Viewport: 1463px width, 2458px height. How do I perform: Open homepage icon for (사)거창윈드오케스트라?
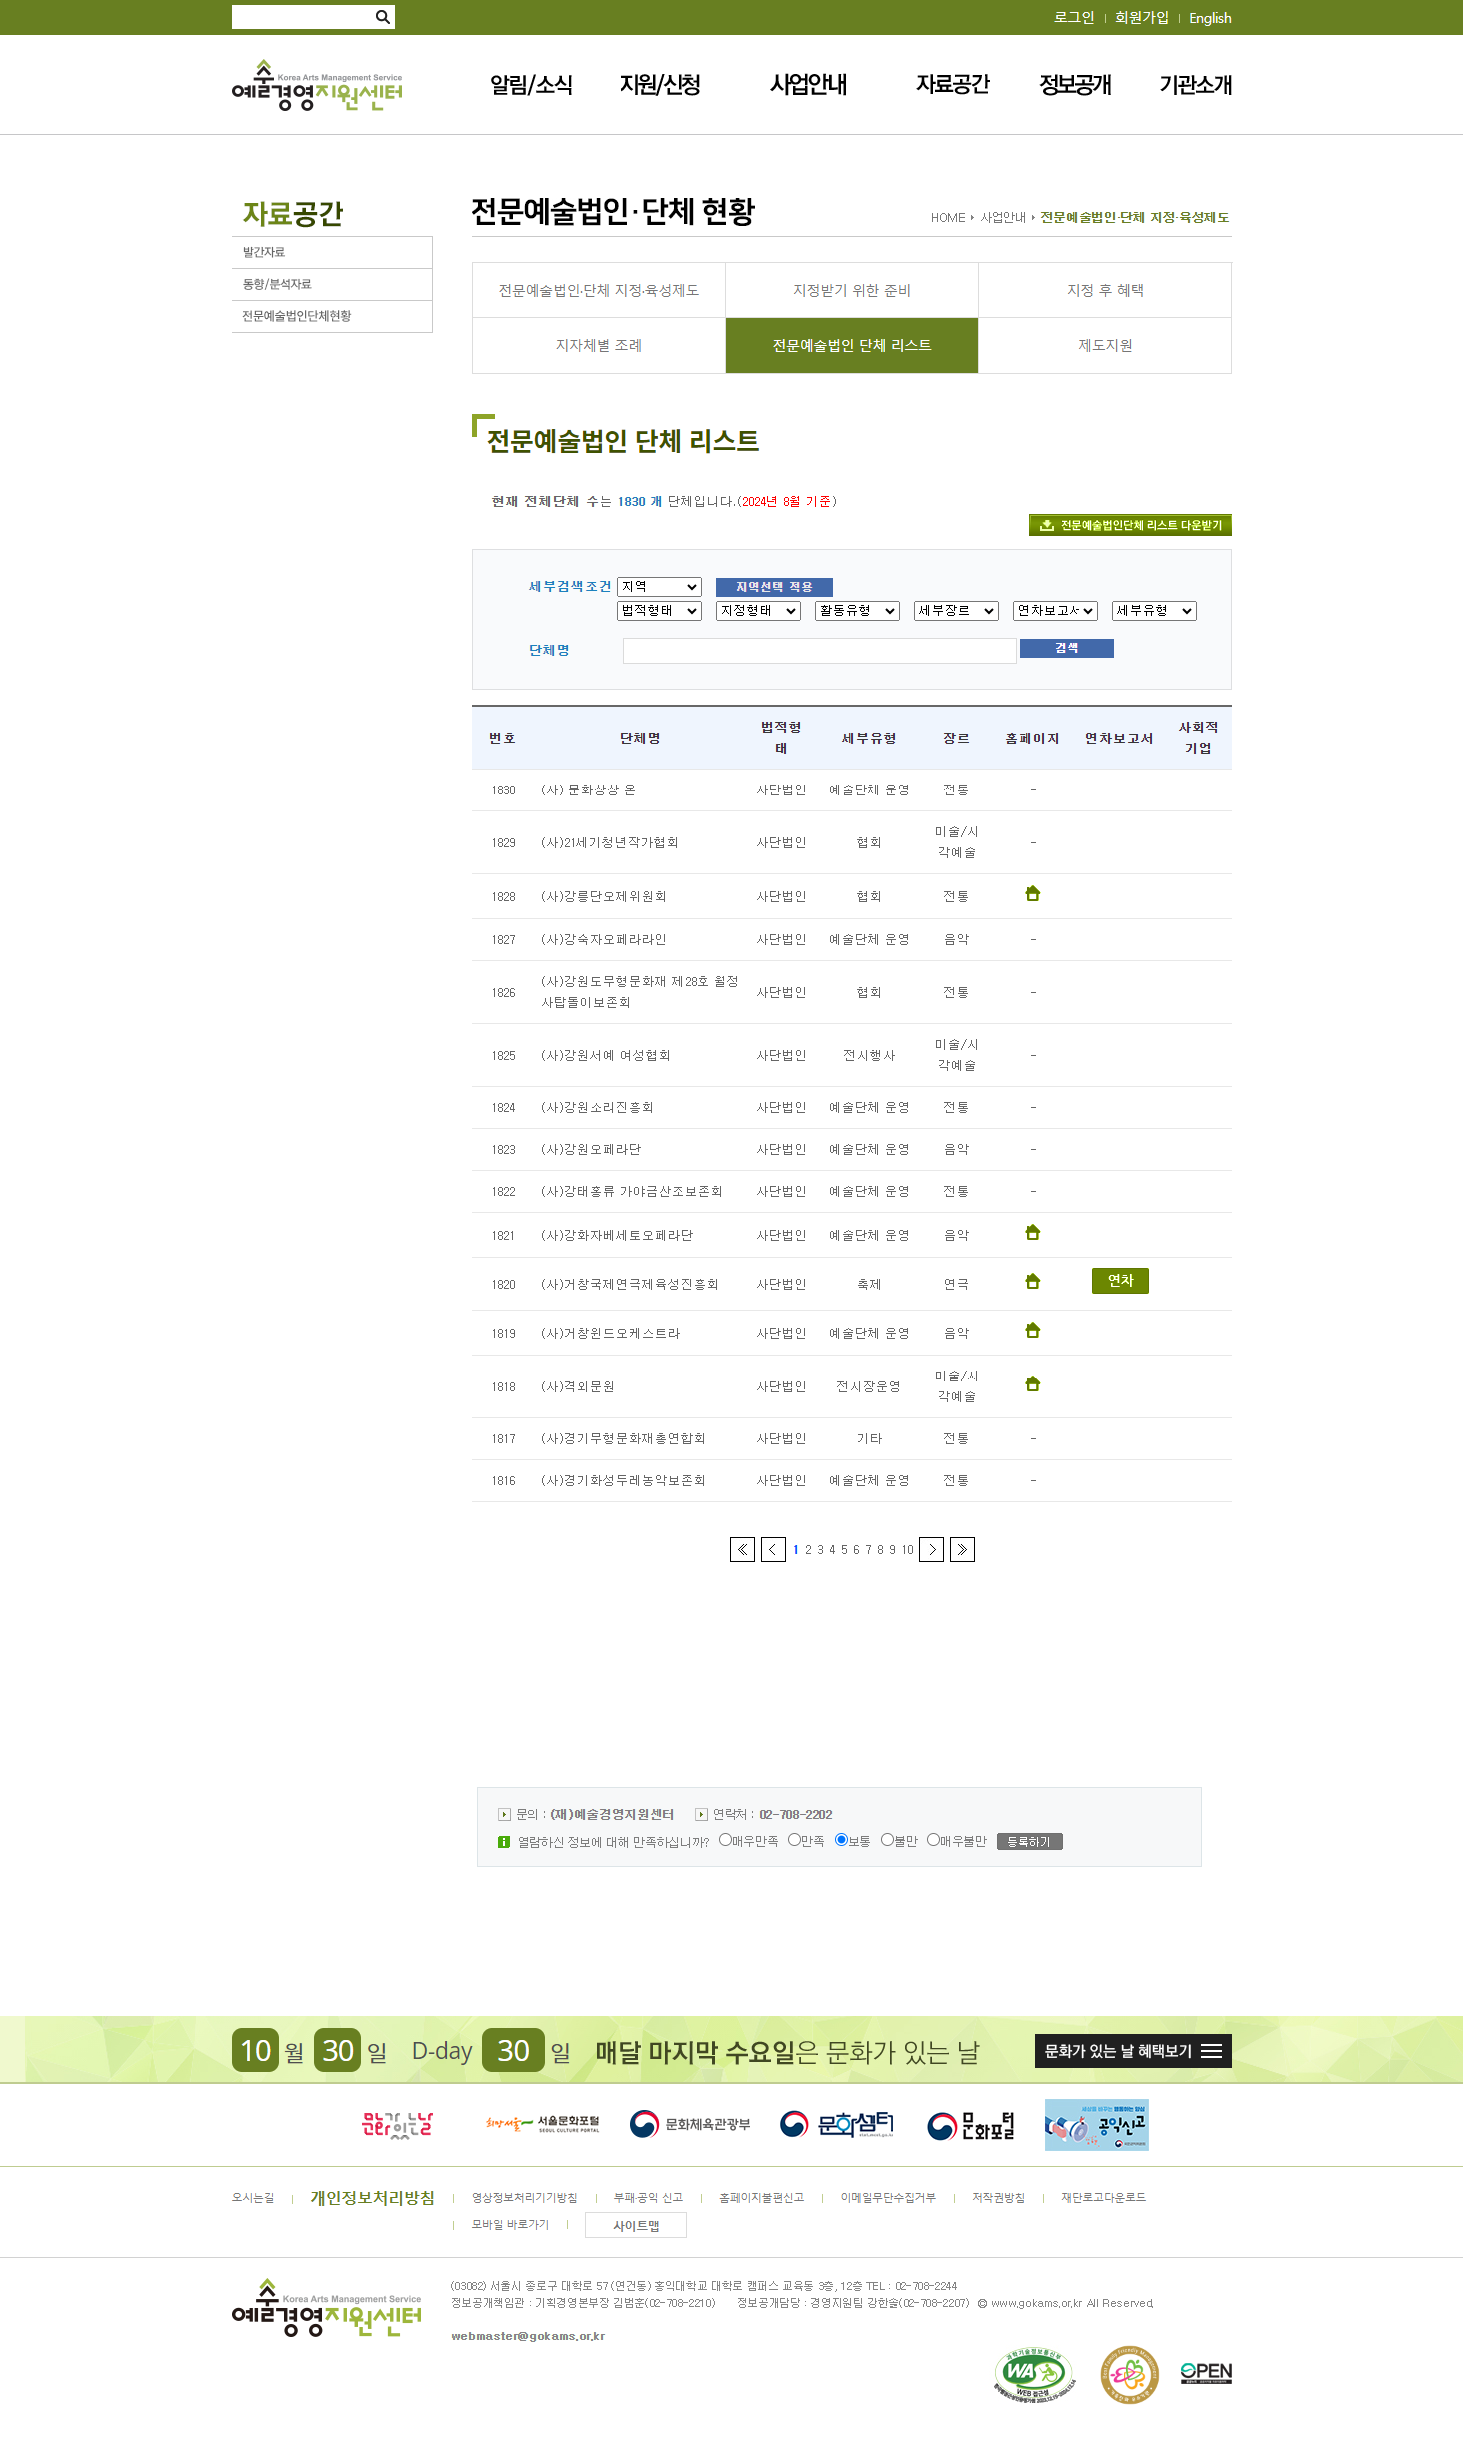[x=1032, y=1331]
